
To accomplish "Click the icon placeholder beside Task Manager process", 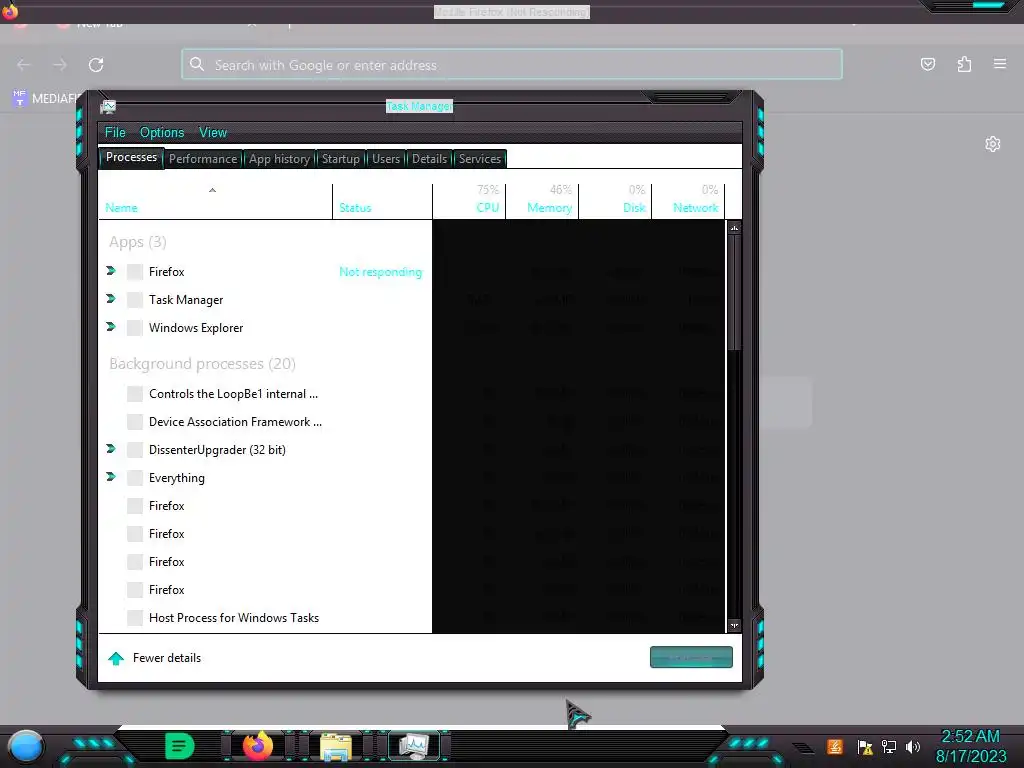I will click(135, 300).
